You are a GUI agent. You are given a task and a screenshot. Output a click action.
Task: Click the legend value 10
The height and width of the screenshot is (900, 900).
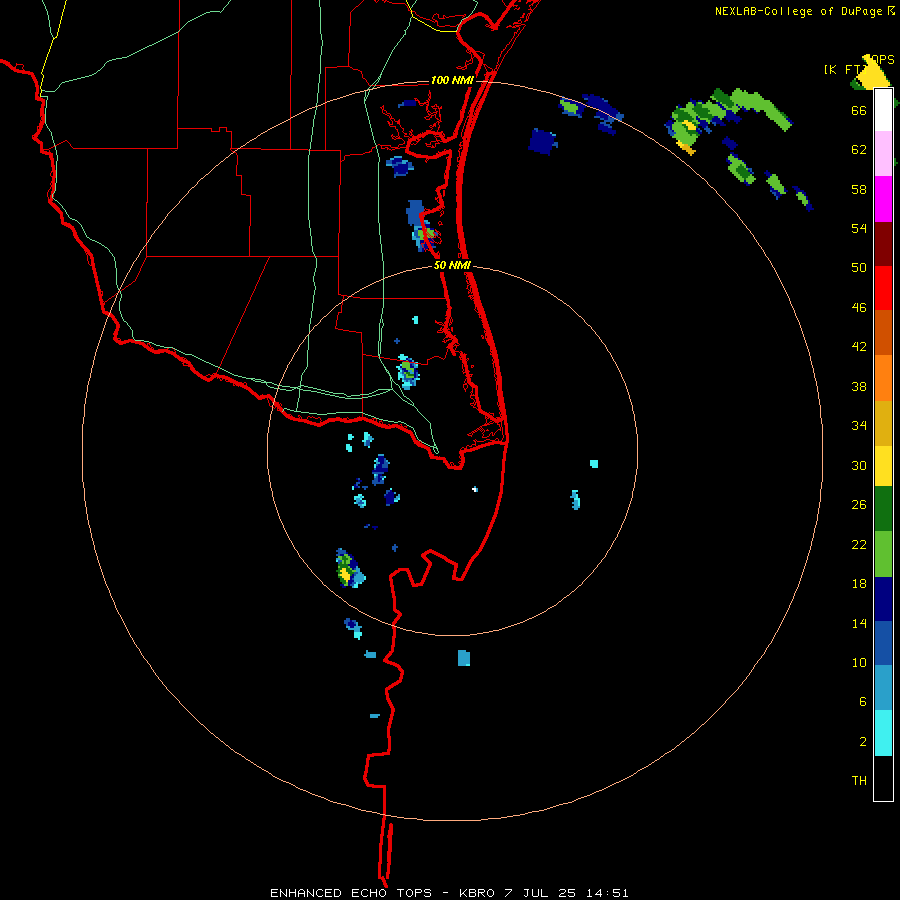pos(859,662)
